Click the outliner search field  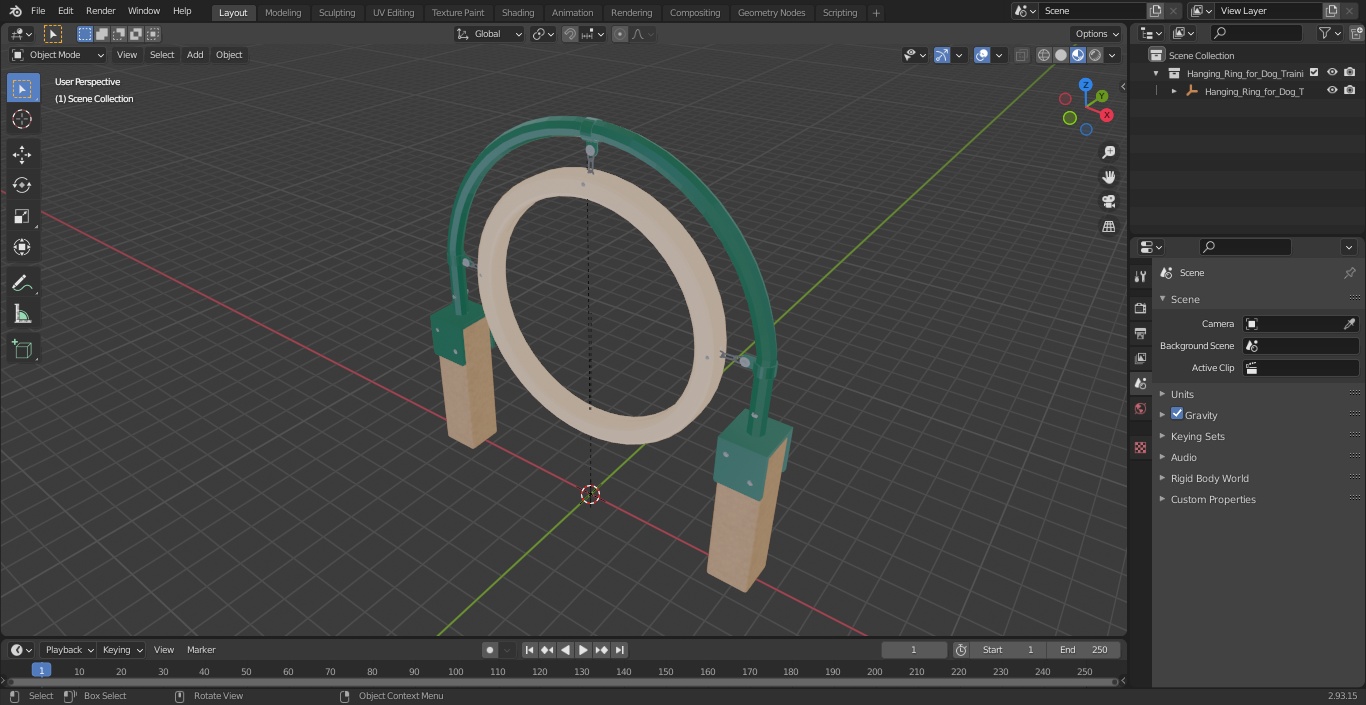click(x=1256, y=33)
